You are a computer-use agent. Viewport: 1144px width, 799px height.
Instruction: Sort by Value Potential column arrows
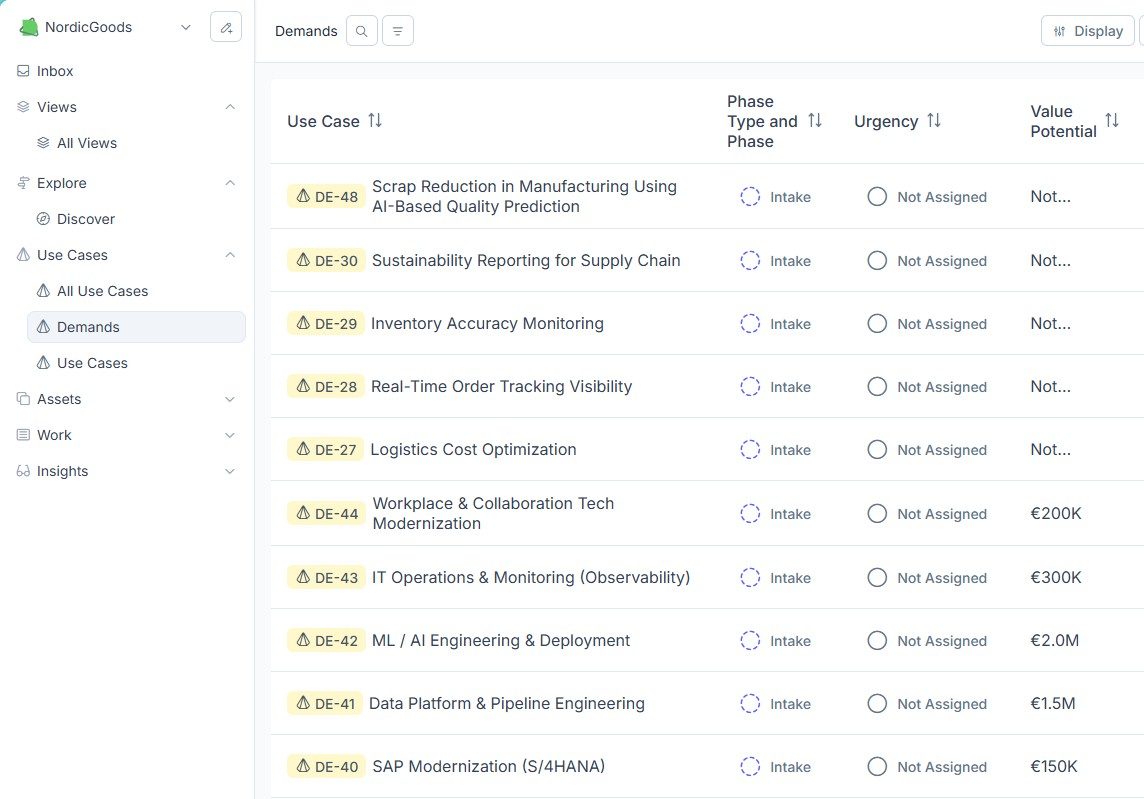pyautogui.click(x=1112, y=120)
